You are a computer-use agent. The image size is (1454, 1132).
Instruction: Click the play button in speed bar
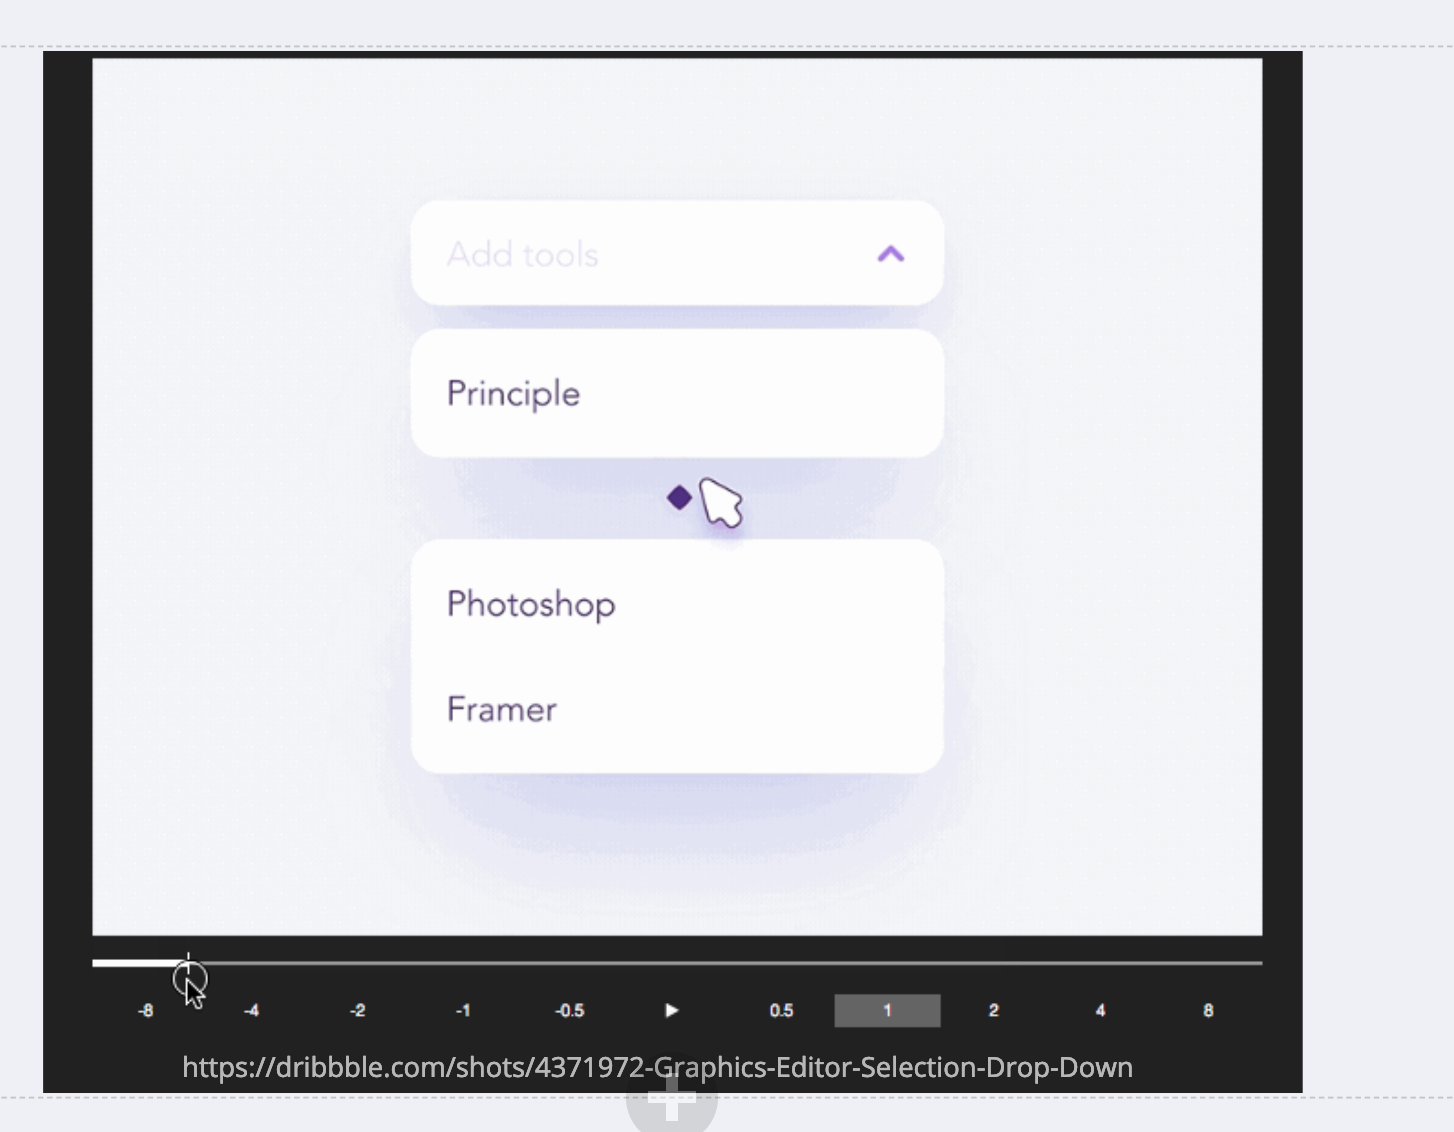[x=671, y=1010]
